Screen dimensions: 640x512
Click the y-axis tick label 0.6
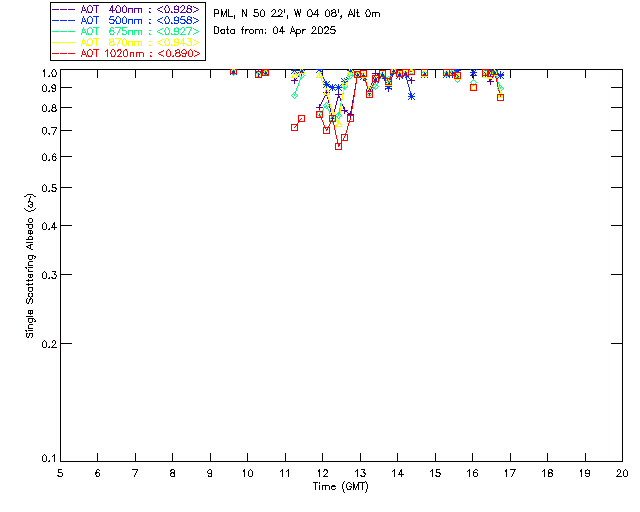point(49,157)
